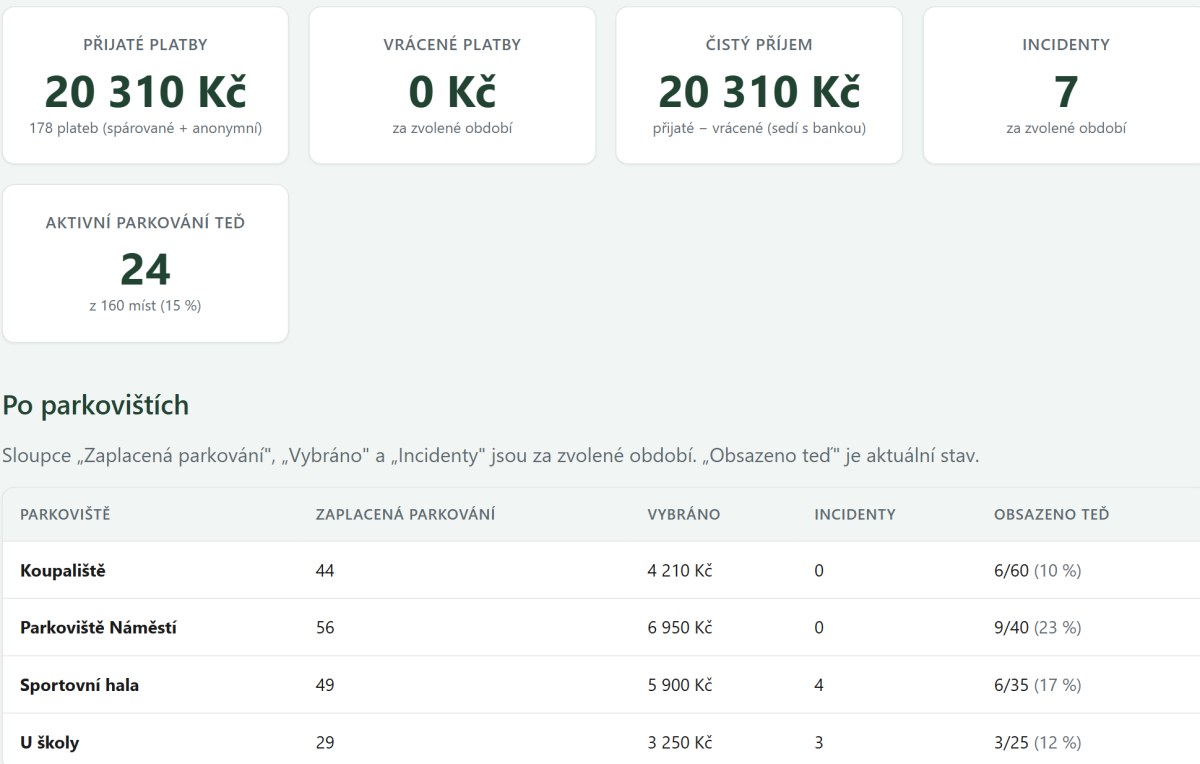The height and width of the screenshot is (764, 1200).
Task: Click the PARKOVIŠTĚ column header
Action: tap(65, 515)
